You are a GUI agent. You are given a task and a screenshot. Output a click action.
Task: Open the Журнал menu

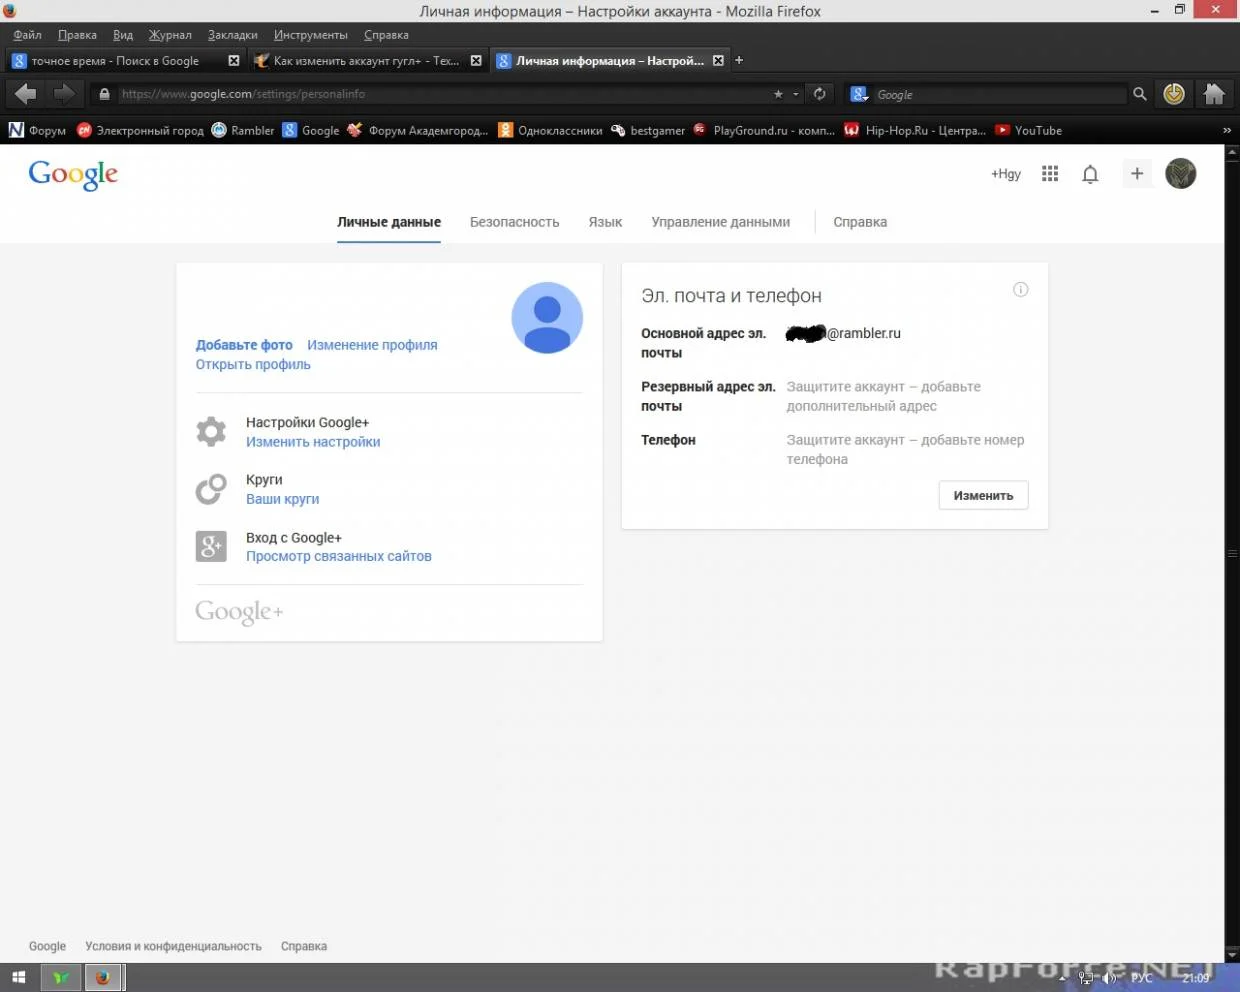click(170, 35)
